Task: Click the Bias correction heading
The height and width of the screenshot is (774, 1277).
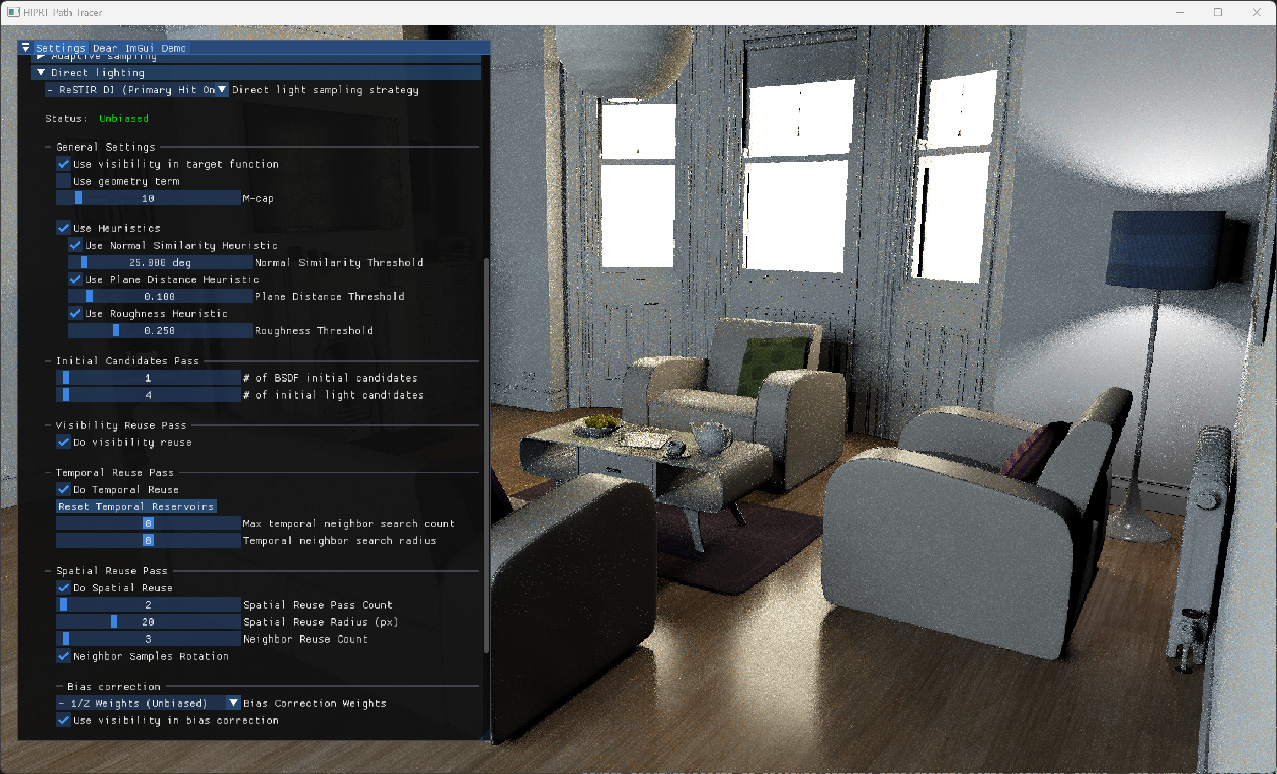Action: pyautogui.click(x=113, y=686)
